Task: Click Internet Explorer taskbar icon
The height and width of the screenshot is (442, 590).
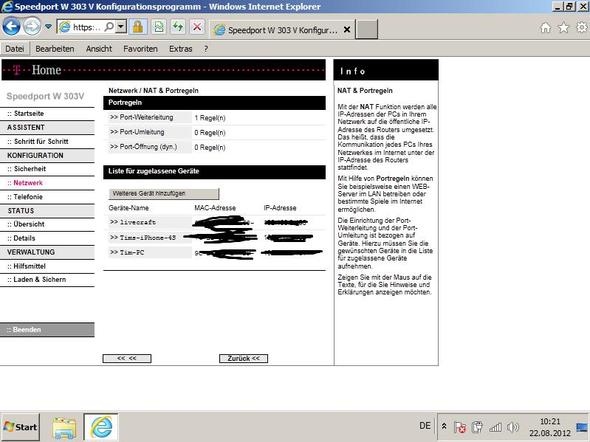Action: 101,427
